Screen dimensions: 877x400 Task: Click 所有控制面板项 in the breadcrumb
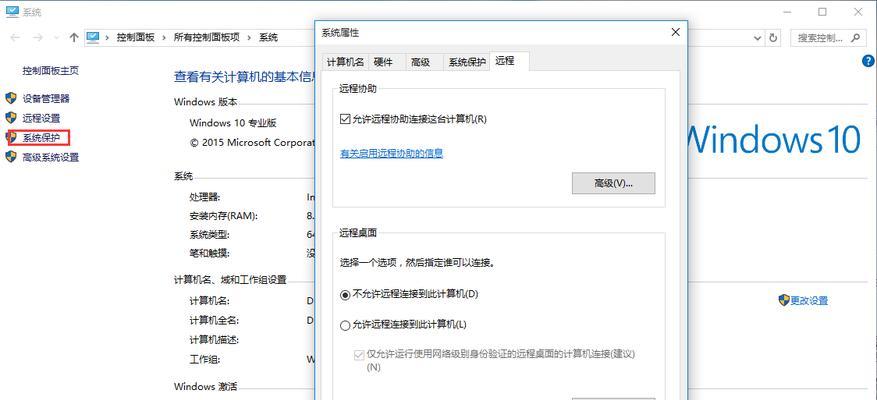[x=206, y=37]
